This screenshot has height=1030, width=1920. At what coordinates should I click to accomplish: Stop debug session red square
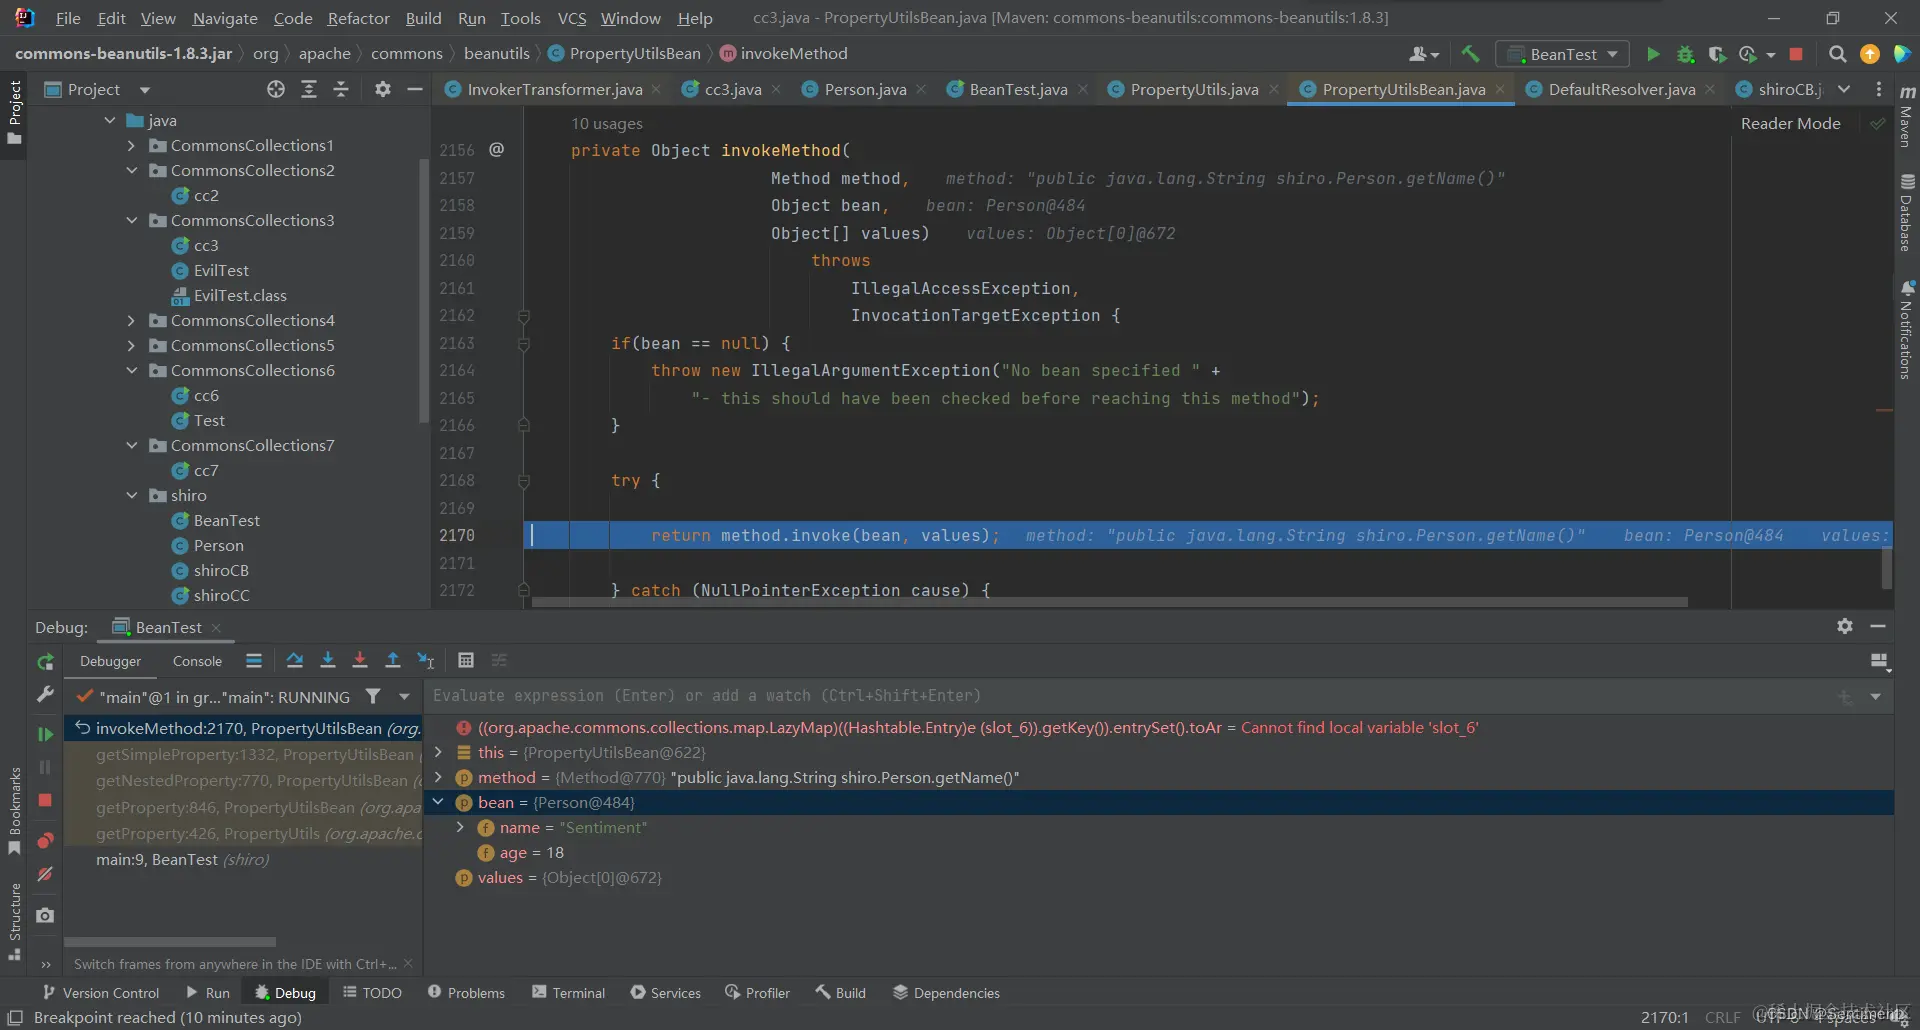(x=45, y=800)
